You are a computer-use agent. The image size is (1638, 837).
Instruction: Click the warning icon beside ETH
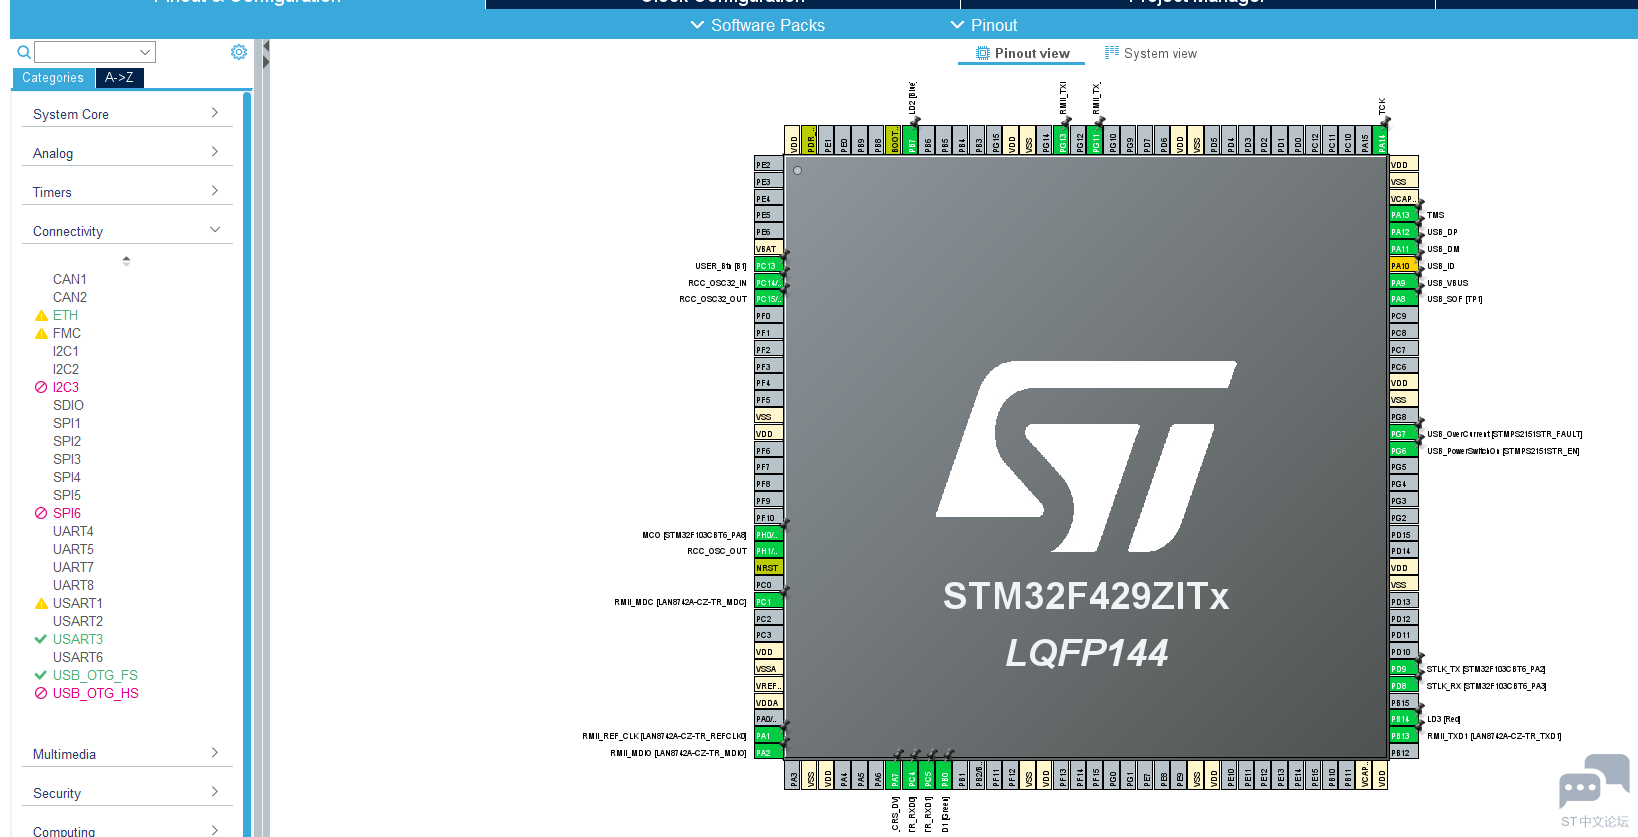click(x=41, y=315)
